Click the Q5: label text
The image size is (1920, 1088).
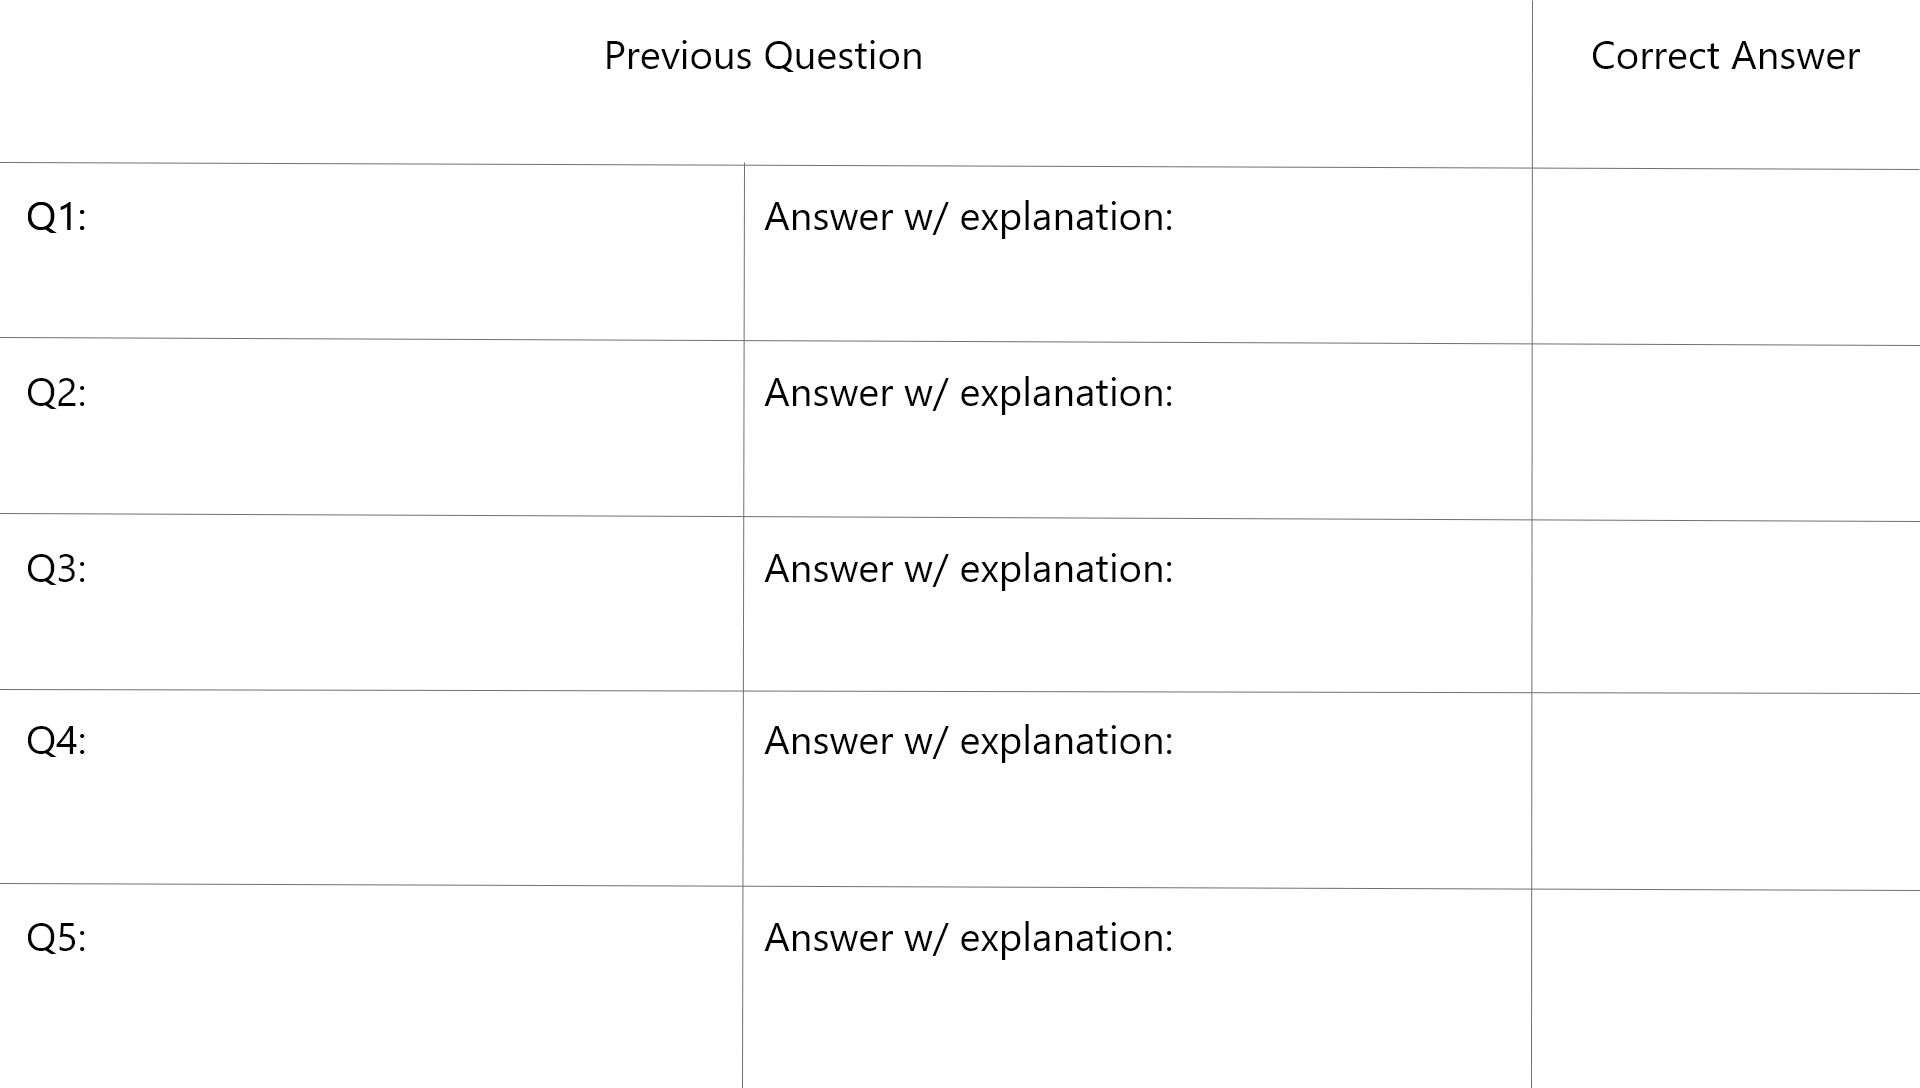pos(56,938)
